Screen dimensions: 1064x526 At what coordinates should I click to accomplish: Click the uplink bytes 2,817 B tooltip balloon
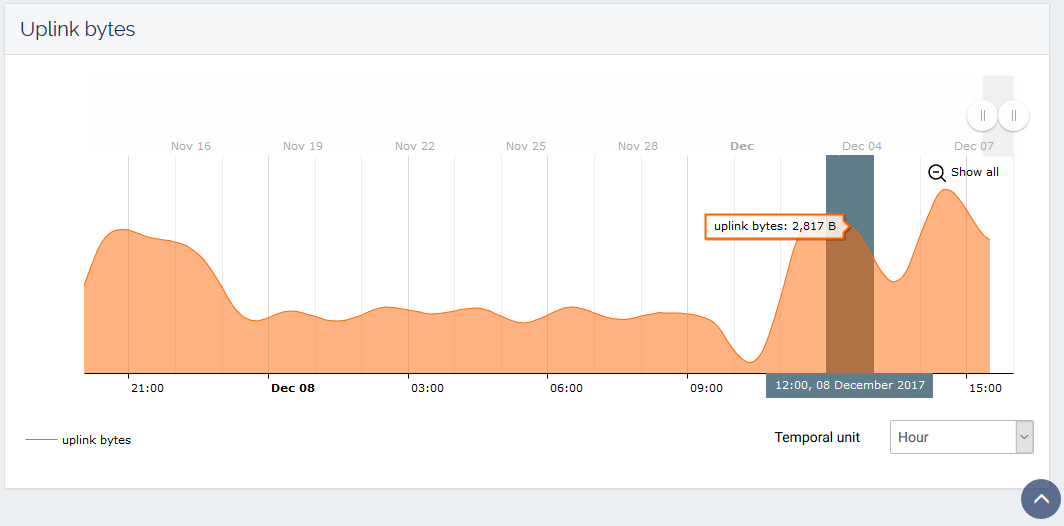point(774,227)
